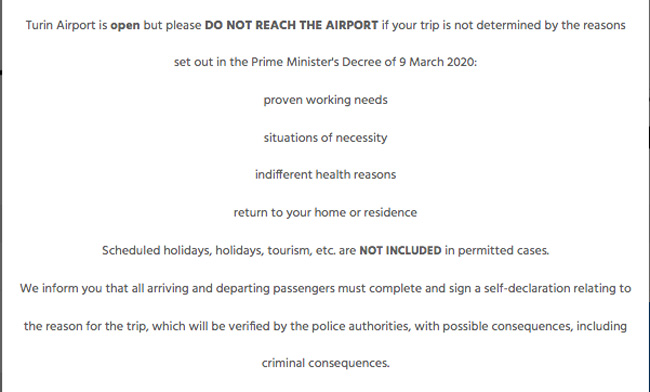Click the bold "DO NOT REACH THE AIRPORT" text
Image resolution: width=650 pixels, height=392 pixels.
291,25
